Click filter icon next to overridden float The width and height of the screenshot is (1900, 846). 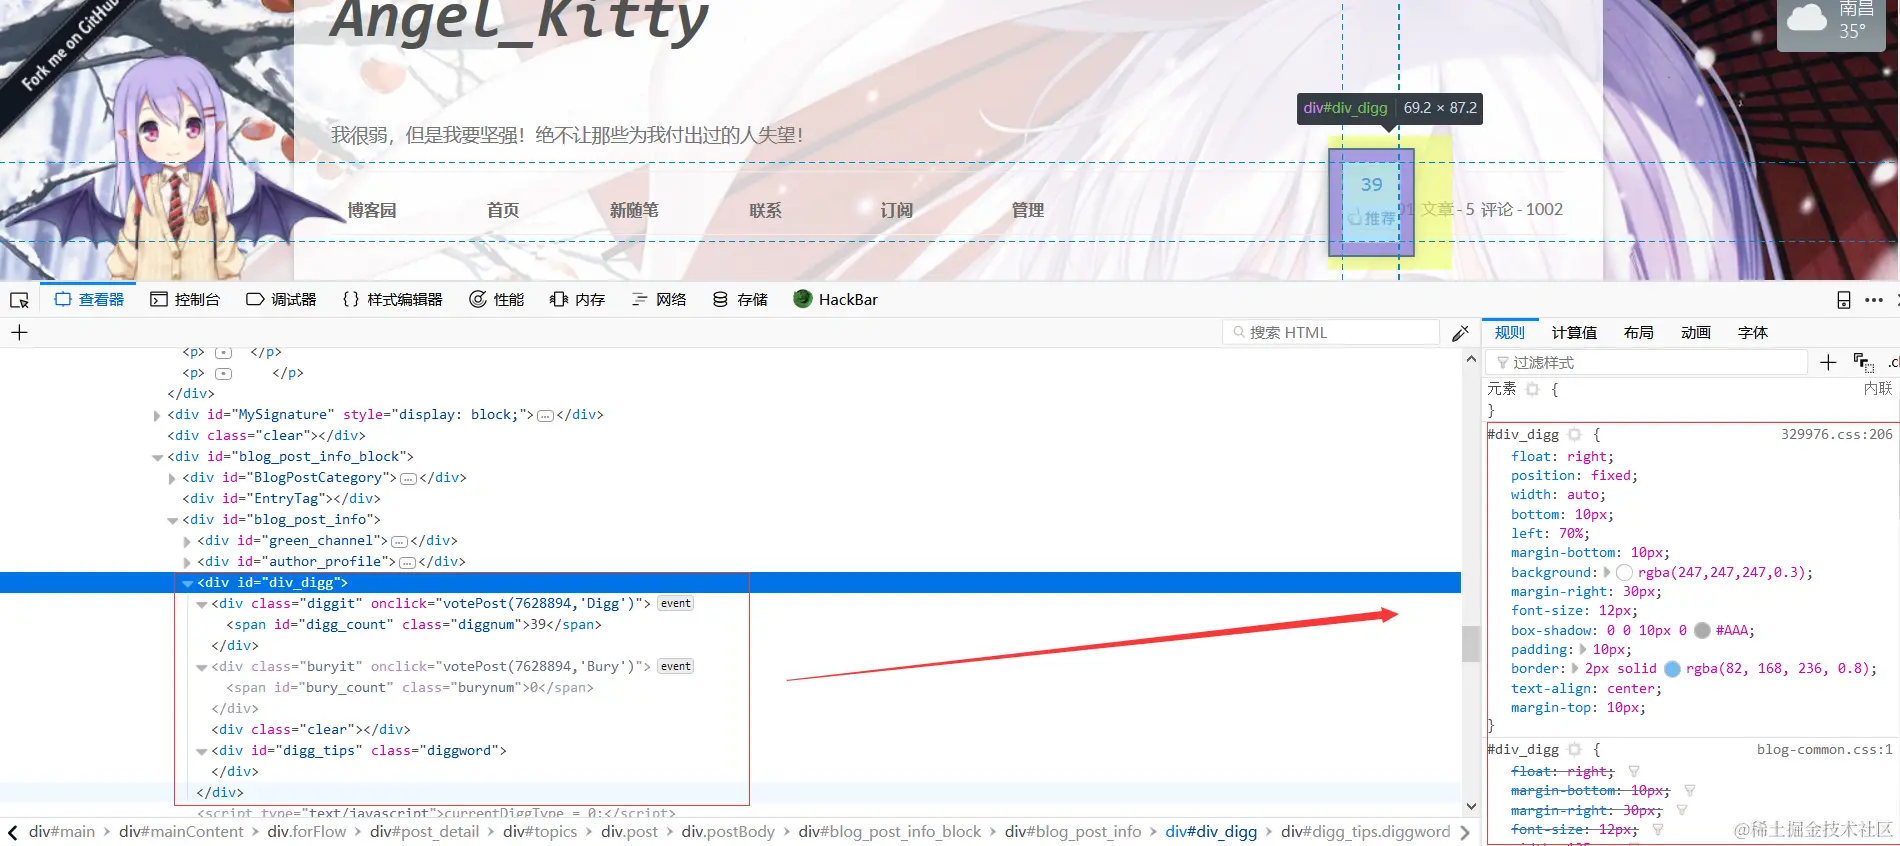(1633, 771)
